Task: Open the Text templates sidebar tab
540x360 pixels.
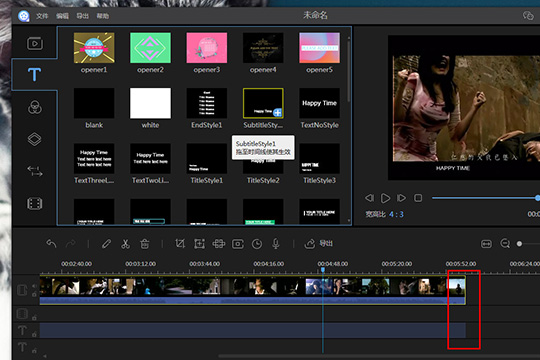Action: pos(34,74)
